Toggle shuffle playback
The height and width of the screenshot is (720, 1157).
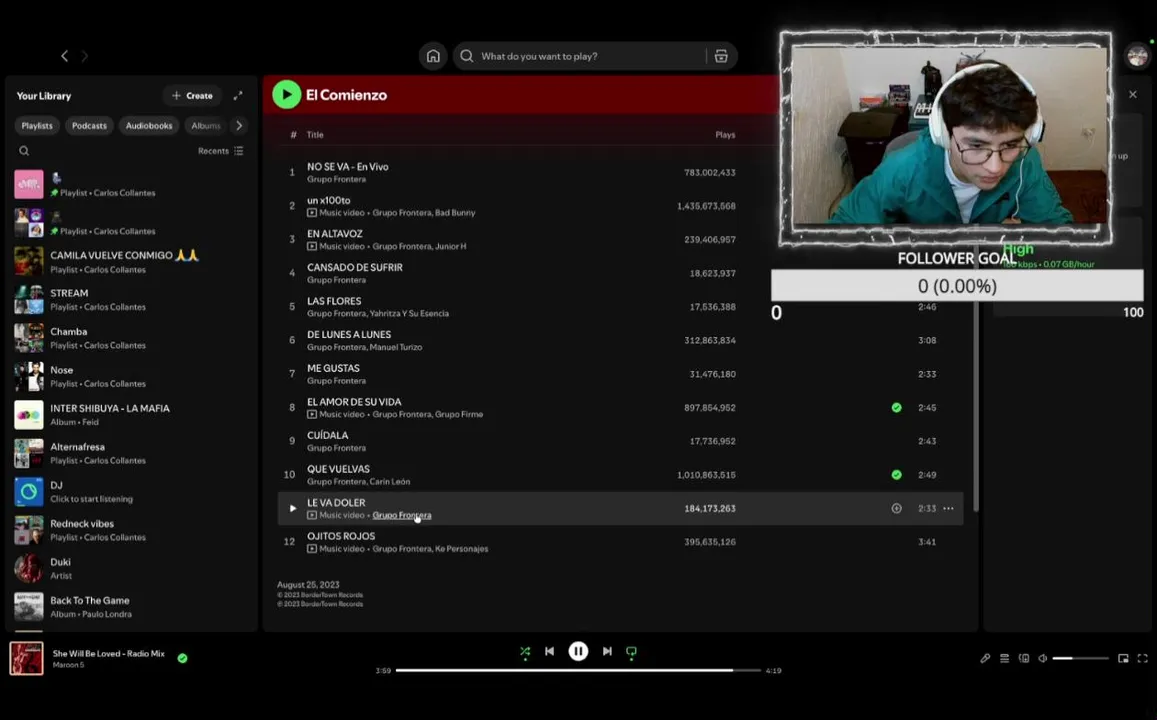click(525, 651)
